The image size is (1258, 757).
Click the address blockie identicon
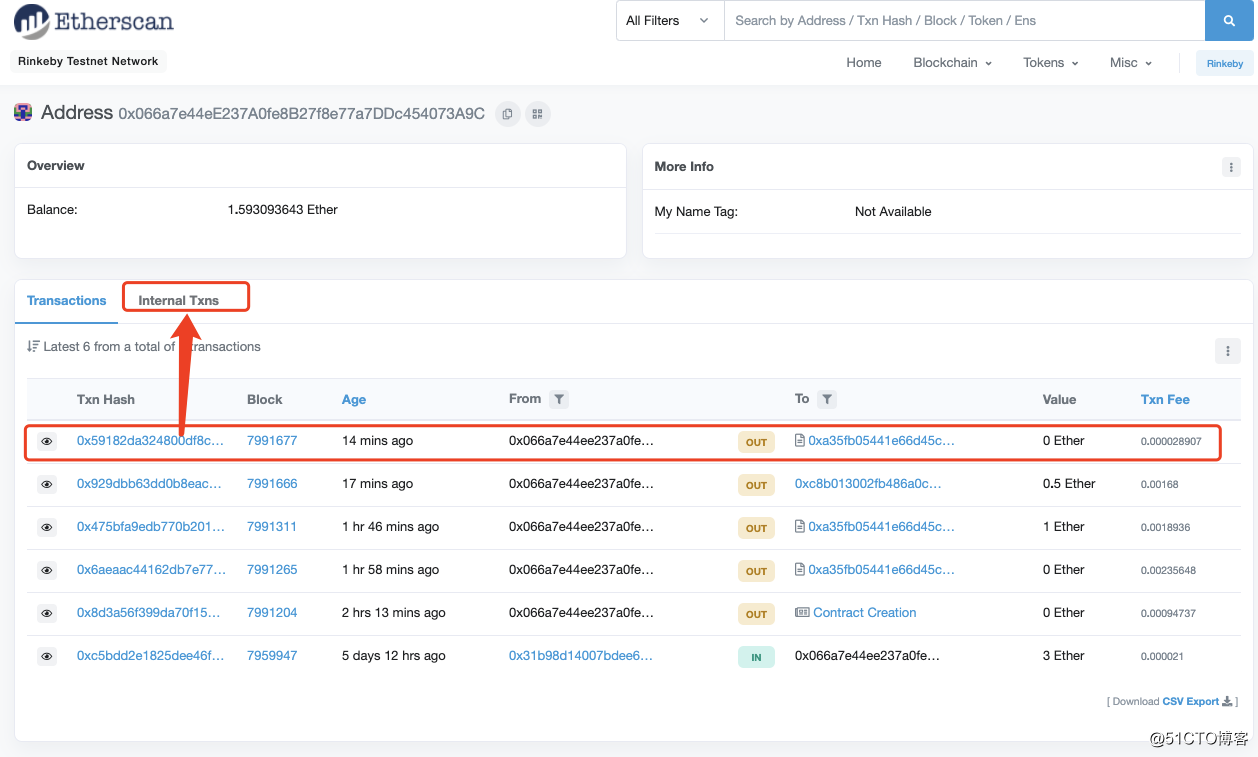pyautogui.click(x=23, y=113)
